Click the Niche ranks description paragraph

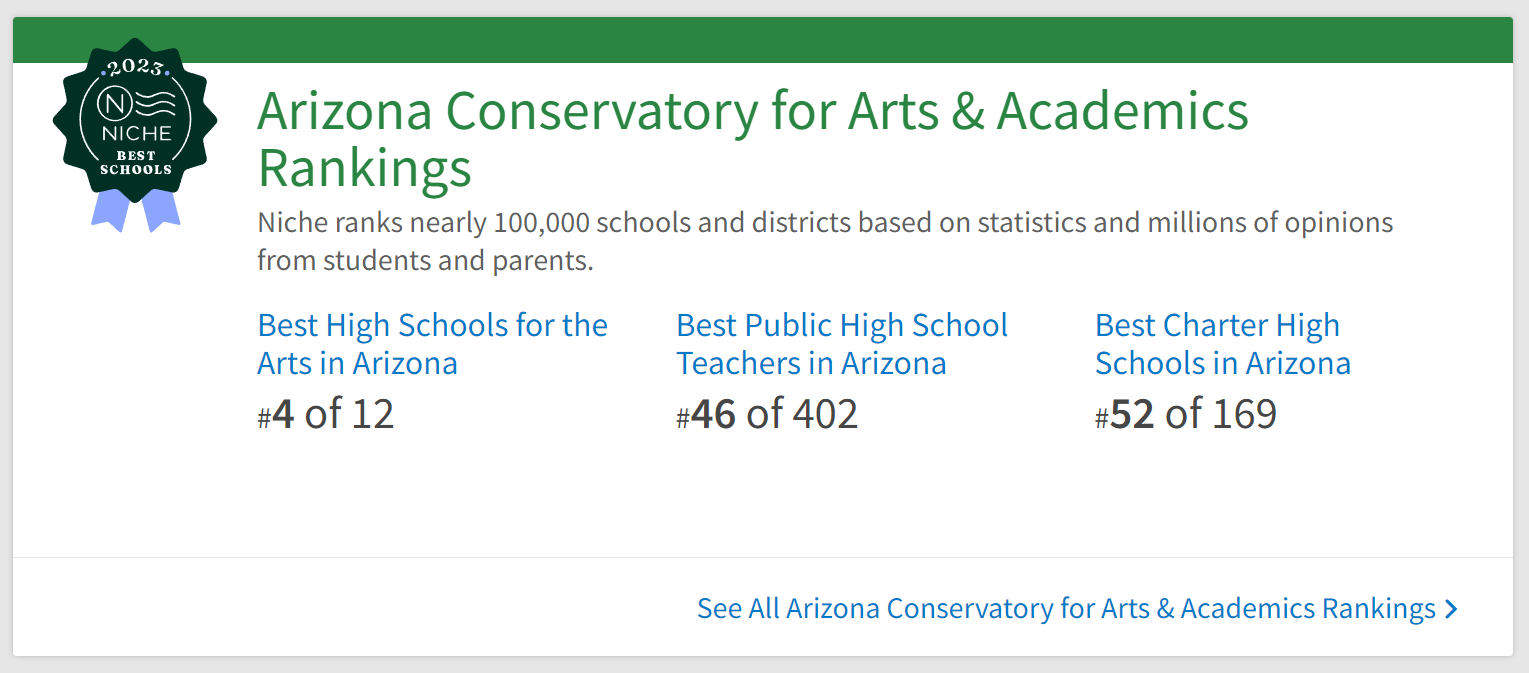point(824,241)
